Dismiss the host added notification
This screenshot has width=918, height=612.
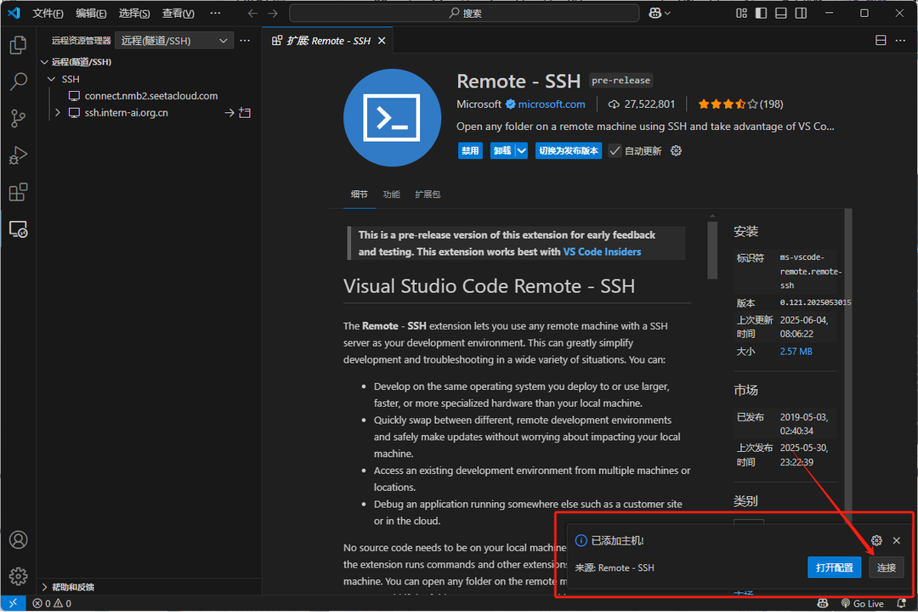tap(896, 540)
